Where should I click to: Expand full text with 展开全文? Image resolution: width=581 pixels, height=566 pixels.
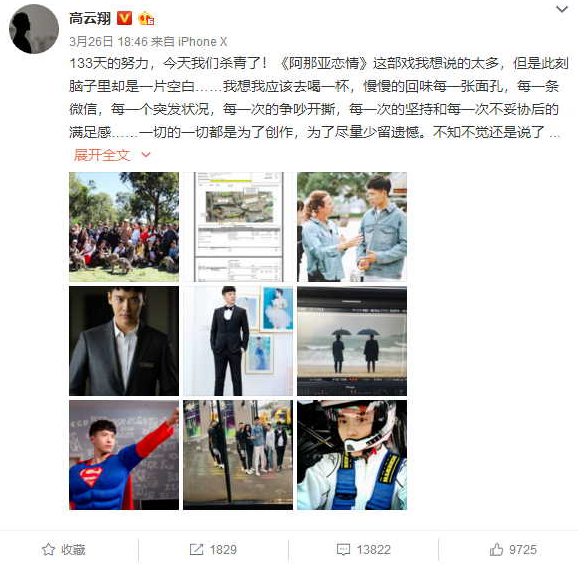coord(102,155)
